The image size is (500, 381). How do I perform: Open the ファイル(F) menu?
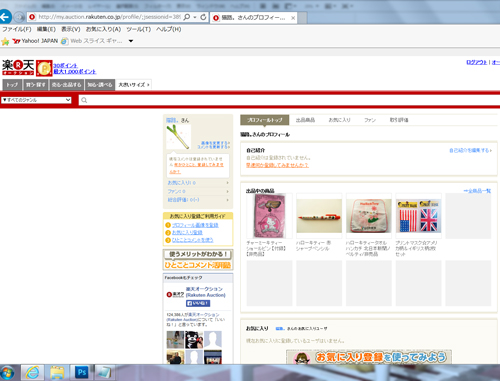17,29
